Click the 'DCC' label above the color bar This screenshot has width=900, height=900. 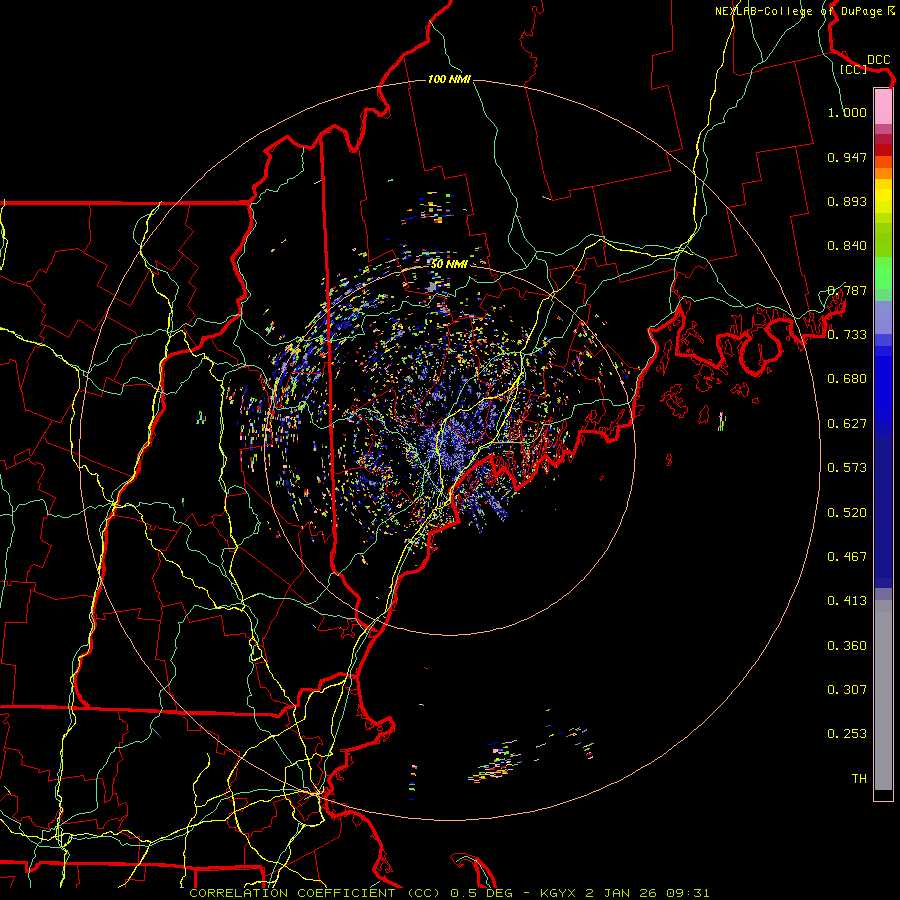click(x=879, y=60)
